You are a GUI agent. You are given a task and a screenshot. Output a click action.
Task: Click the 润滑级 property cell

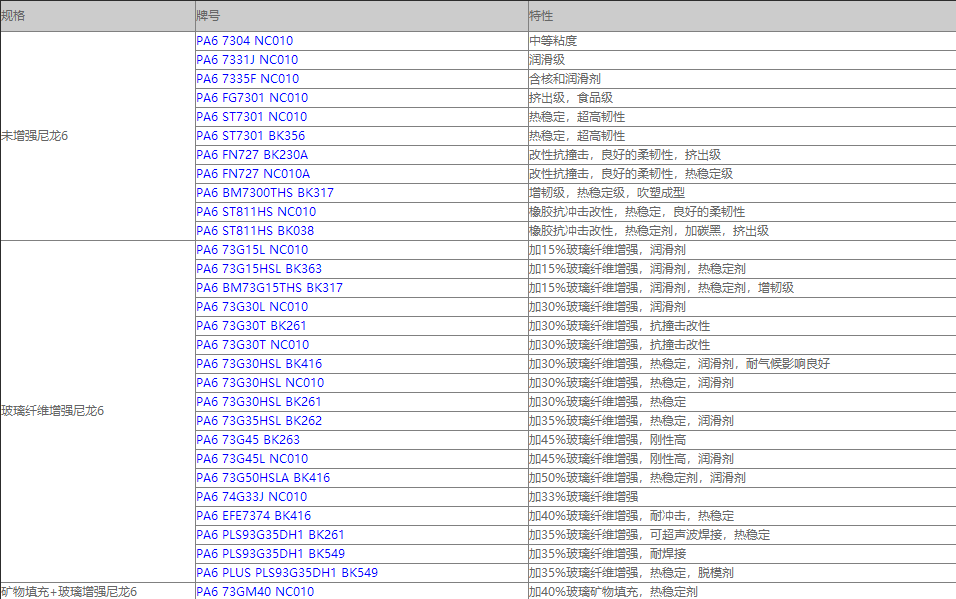pyautogui.click(x=742, y=60)
